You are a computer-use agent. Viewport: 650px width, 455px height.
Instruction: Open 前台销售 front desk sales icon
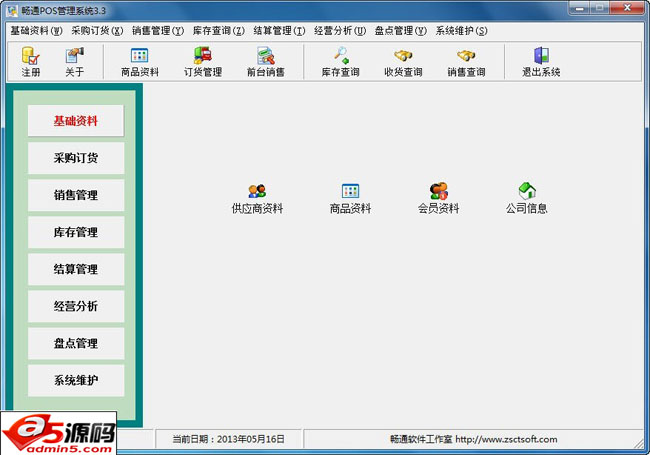[x=266, y=62]
